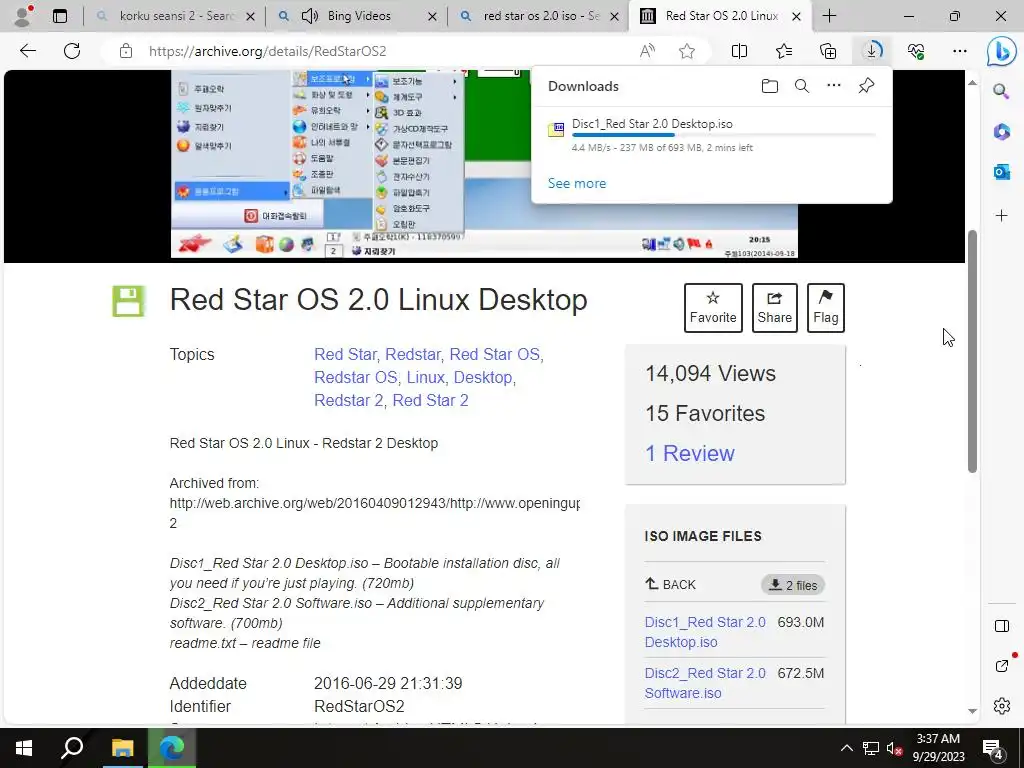
Task: Open the Red Star 2 topic link
Action: tap(430, 400)
